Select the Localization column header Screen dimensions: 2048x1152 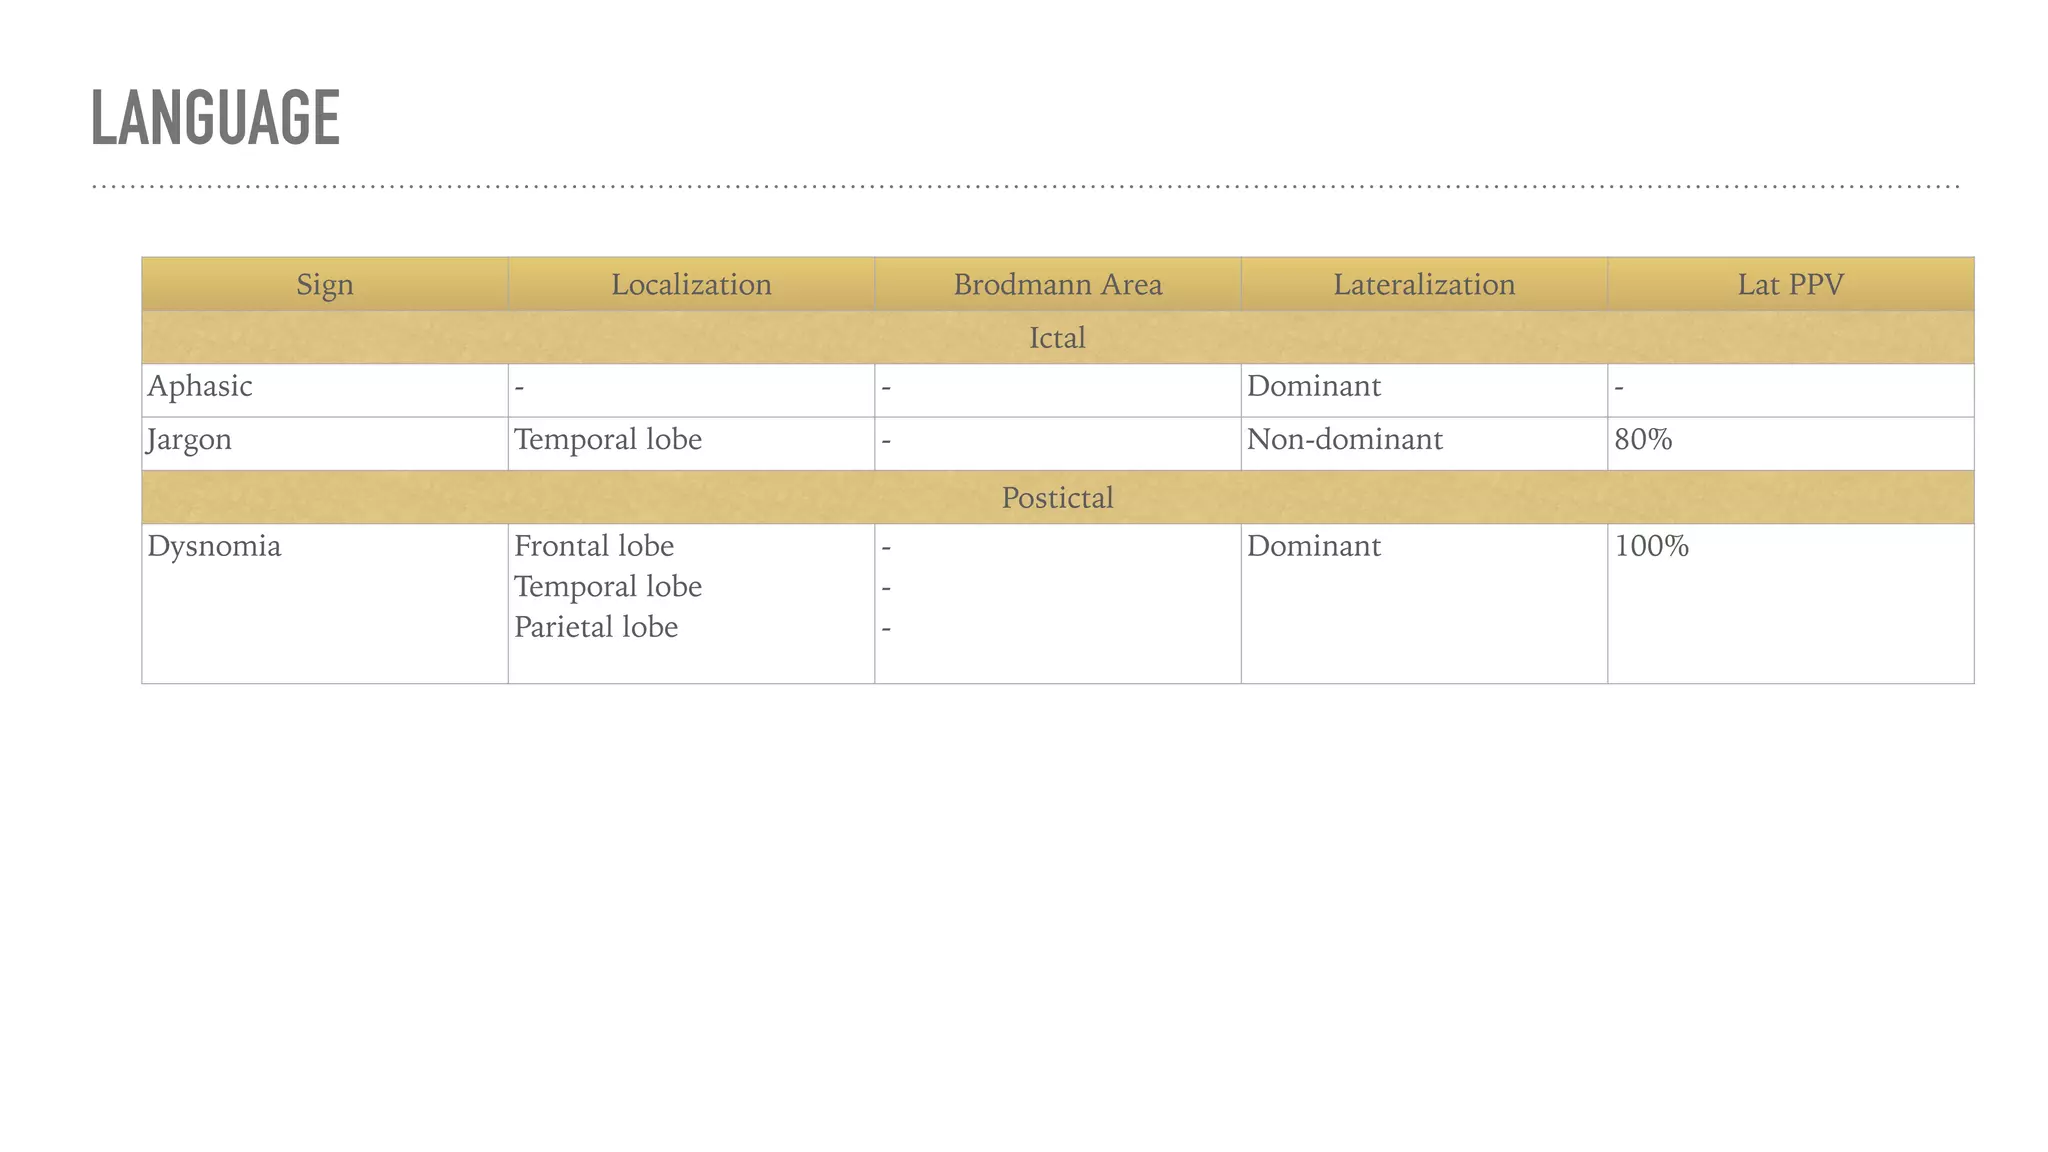[691, 285]
